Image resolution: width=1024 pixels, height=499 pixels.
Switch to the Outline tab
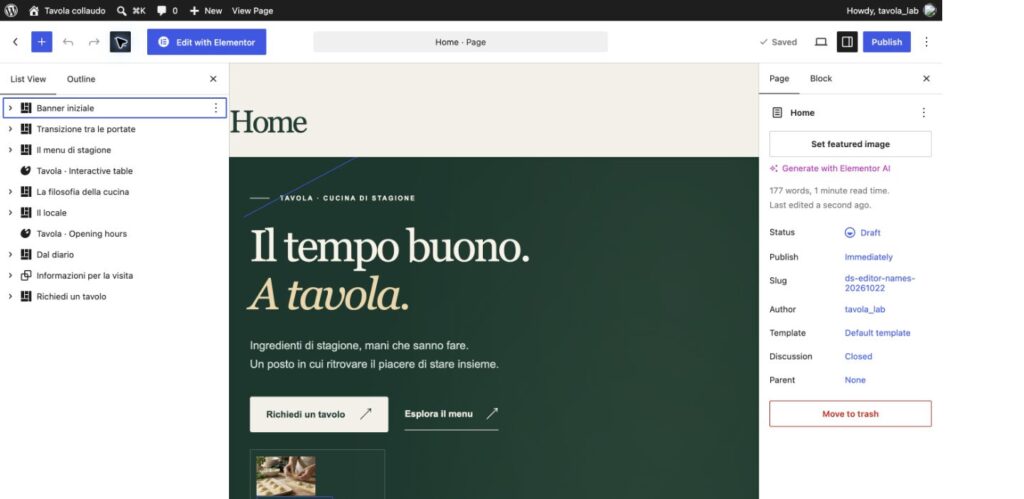click(x=81, y=79)
